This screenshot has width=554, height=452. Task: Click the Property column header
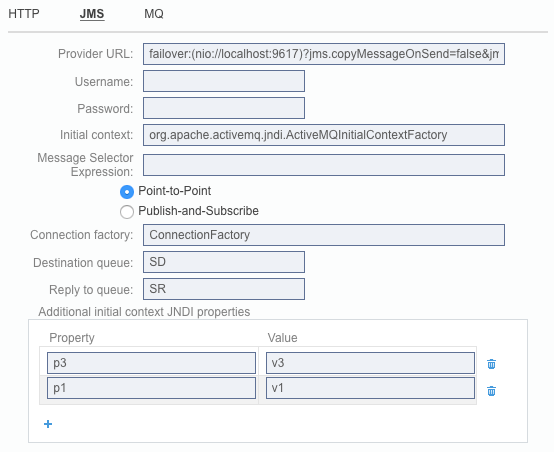(72, 338)
